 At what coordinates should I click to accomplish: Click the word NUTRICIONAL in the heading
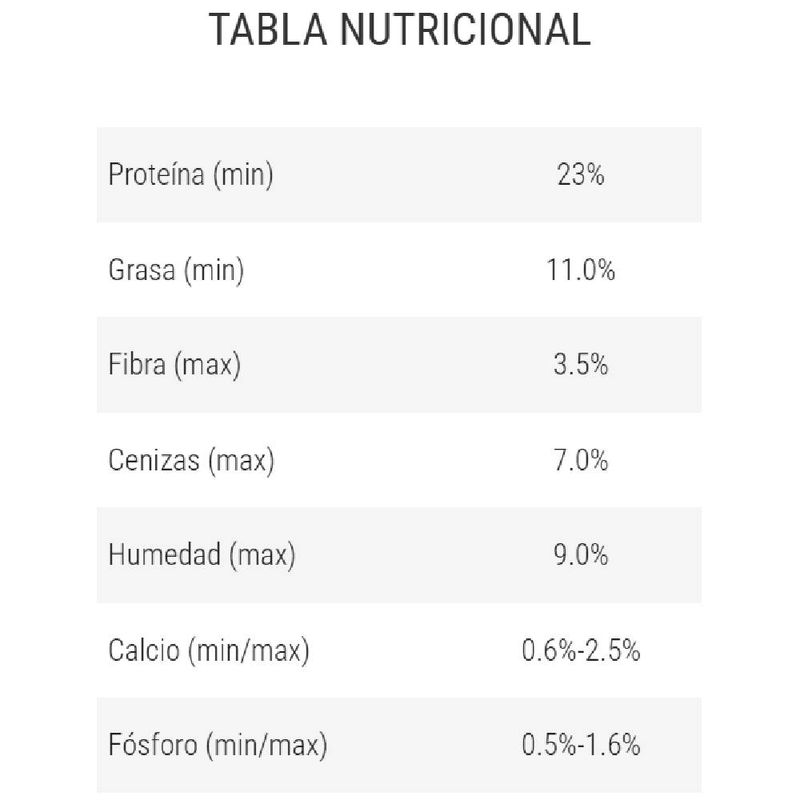point(465,30)
